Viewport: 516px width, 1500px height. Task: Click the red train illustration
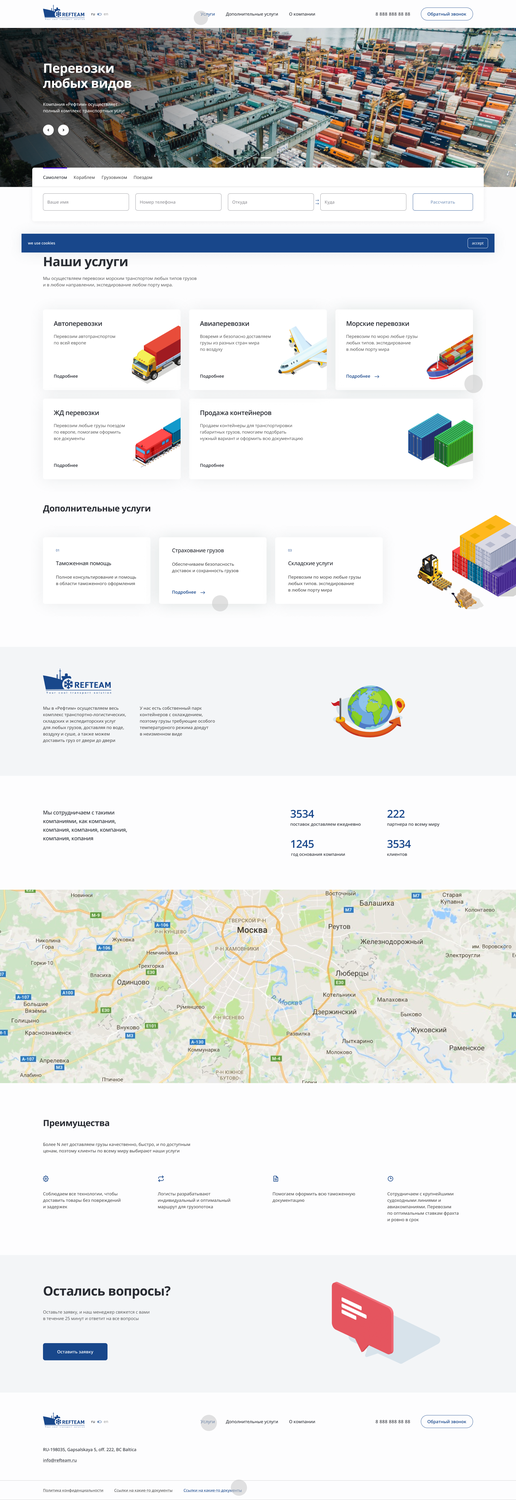(x=157, y=442)
